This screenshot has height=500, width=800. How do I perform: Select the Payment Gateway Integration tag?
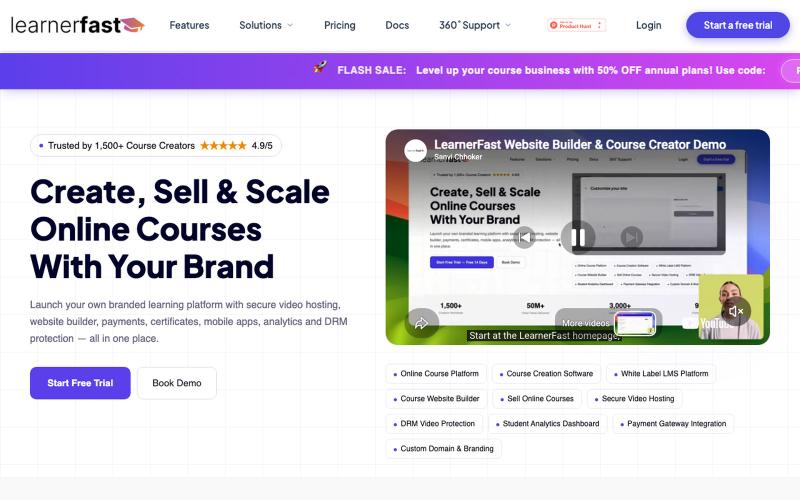click(x=673, y=424)
